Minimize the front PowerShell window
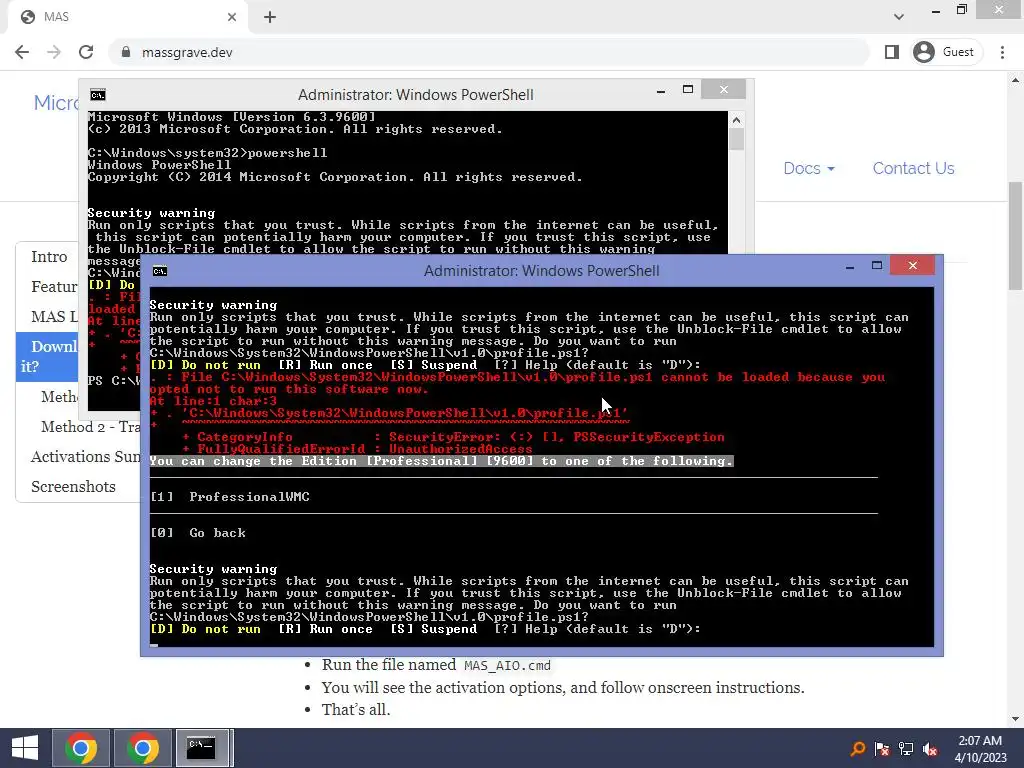1024x768 pixels. 850,266
